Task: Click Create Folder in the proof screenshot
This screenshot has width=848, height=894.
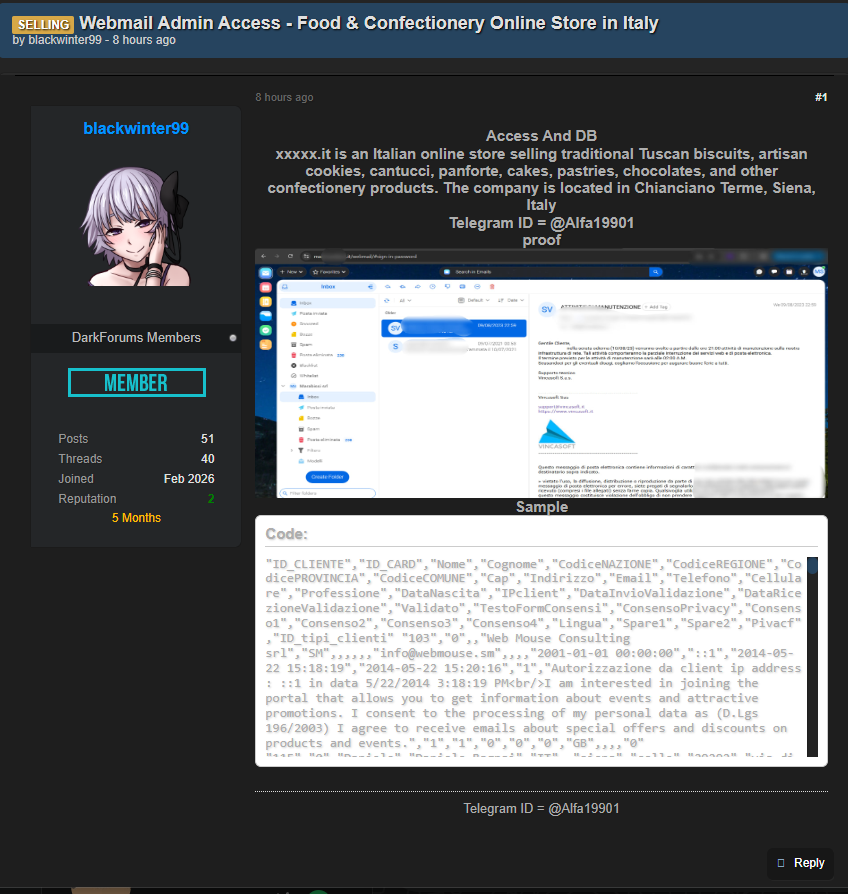Action: (x=327, y=477)
